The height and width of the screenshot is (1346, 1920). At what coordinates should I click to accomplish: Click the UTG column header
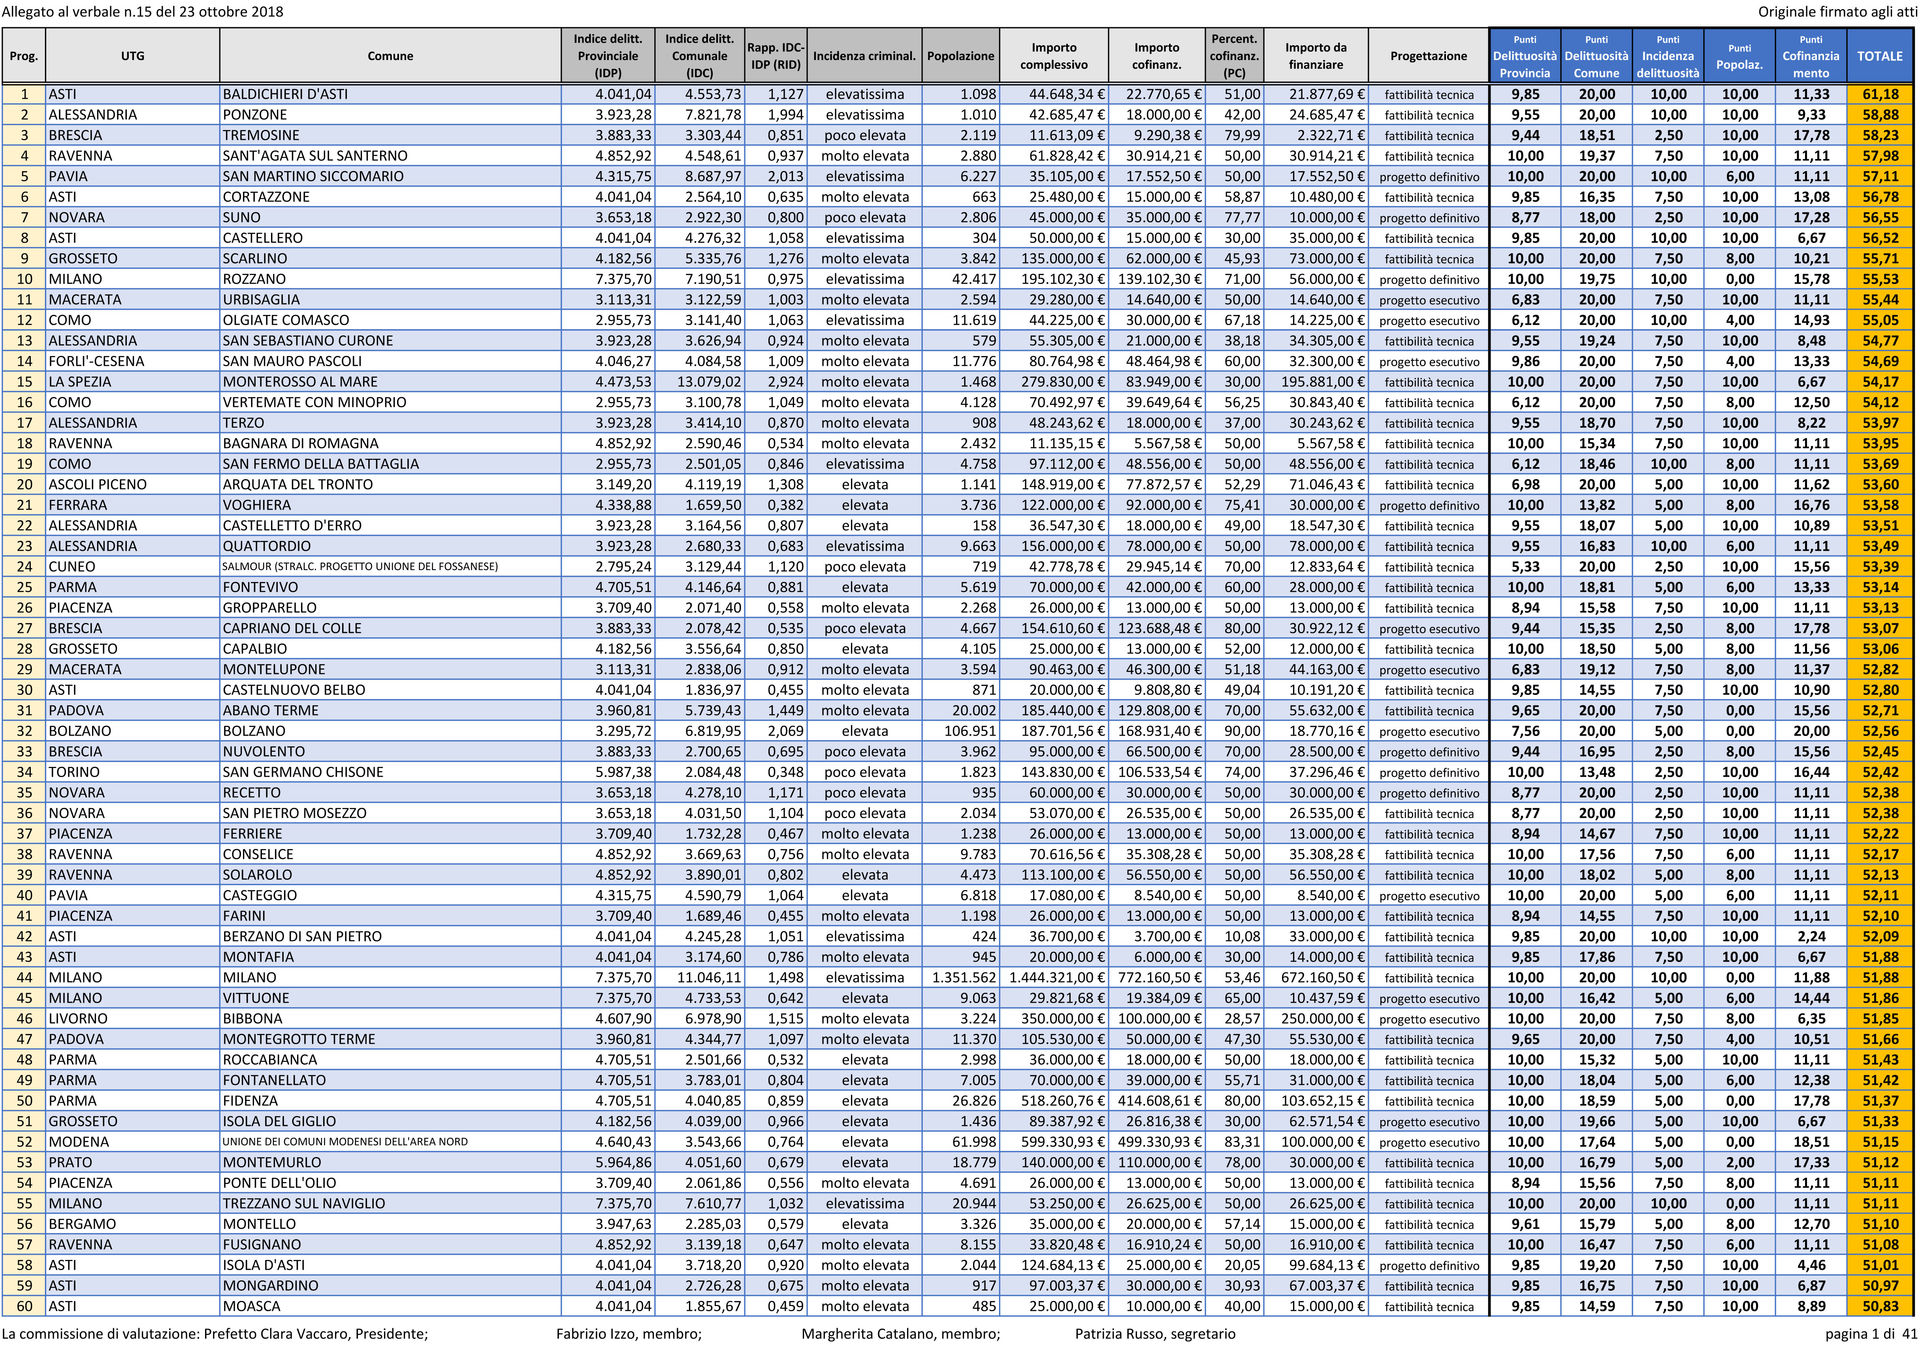132,56
